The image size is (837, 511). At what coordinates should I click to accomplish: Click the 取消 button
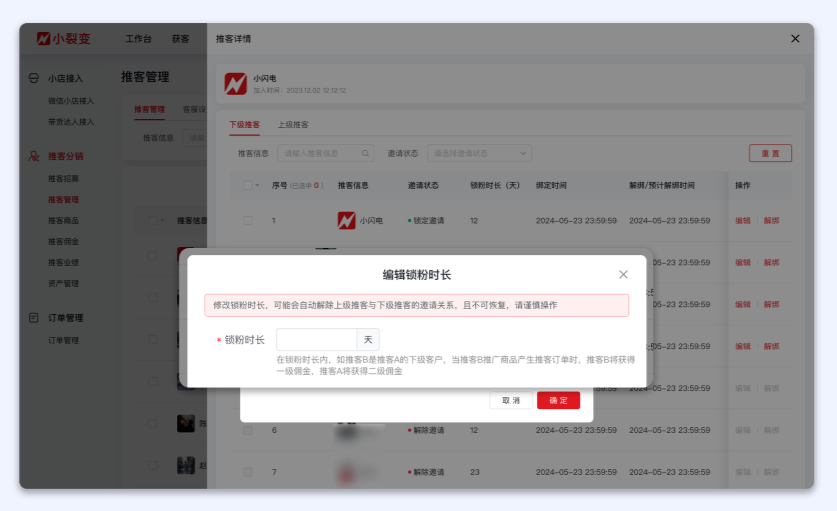click(x=511, y=400)
